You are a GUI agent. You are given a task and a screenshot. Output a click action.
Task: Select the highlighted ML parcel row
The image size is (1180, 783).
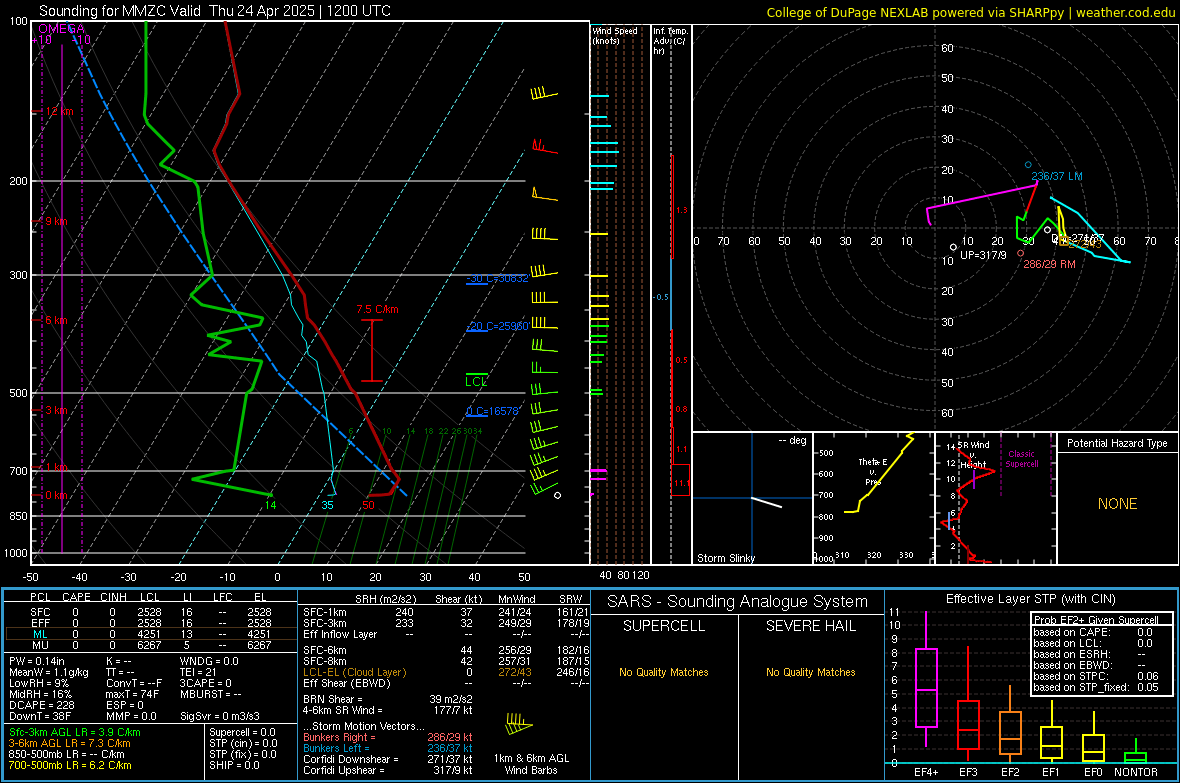pos(151,634)
